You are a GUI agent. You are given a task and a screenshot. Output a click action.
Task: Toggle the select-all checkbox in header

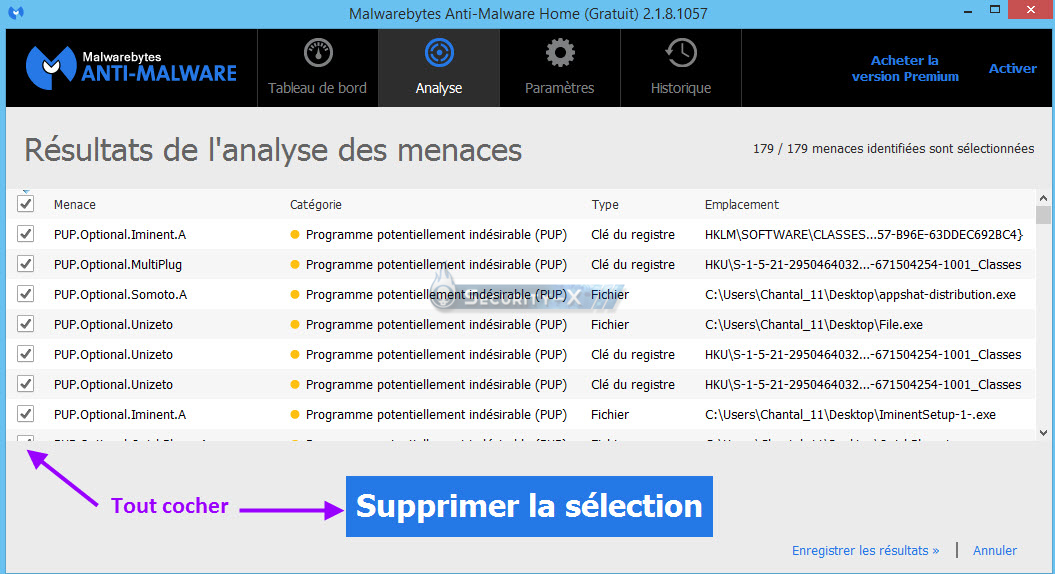pyautogui.click(x=26, y=204)
